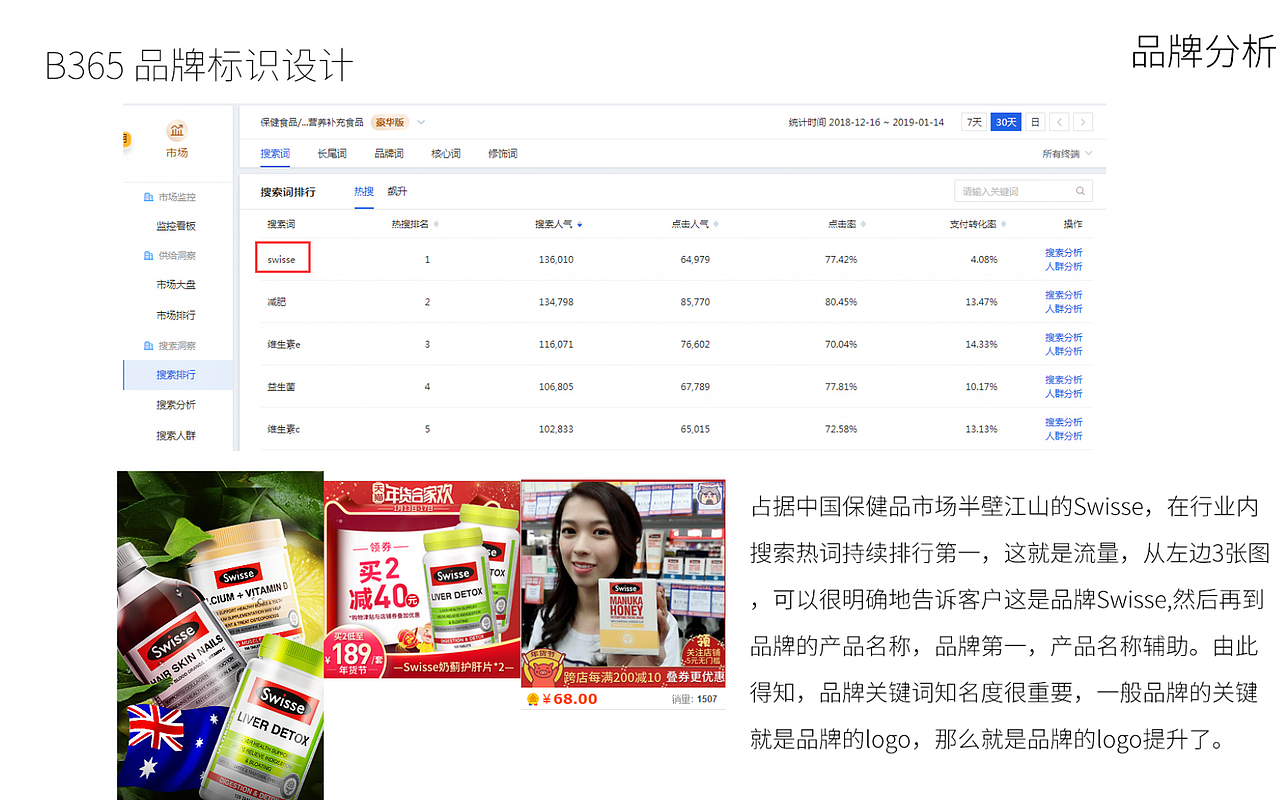Open the 所有终端 terminal dropdown
The image size is (1280, 800).
pos(1067,154)
